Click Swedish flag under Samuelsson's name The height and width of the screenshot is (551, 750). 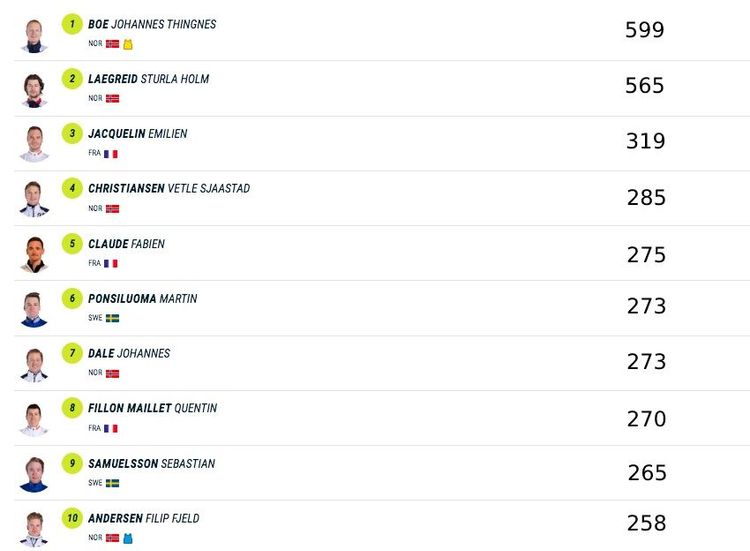click(112, 483)
